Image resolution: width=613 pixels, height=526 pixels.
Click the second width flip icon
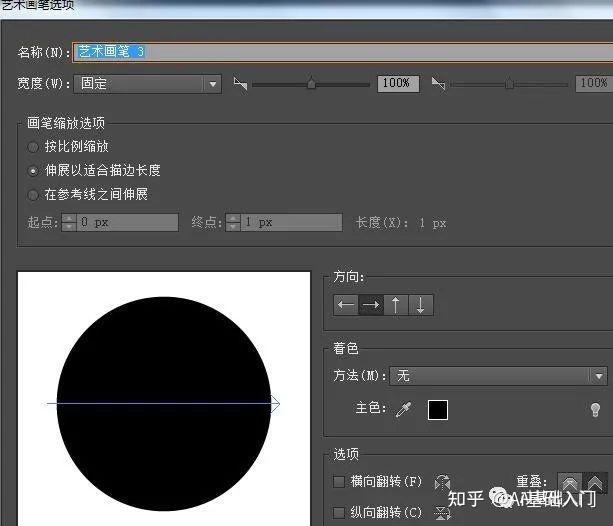(x=438, y=83)
